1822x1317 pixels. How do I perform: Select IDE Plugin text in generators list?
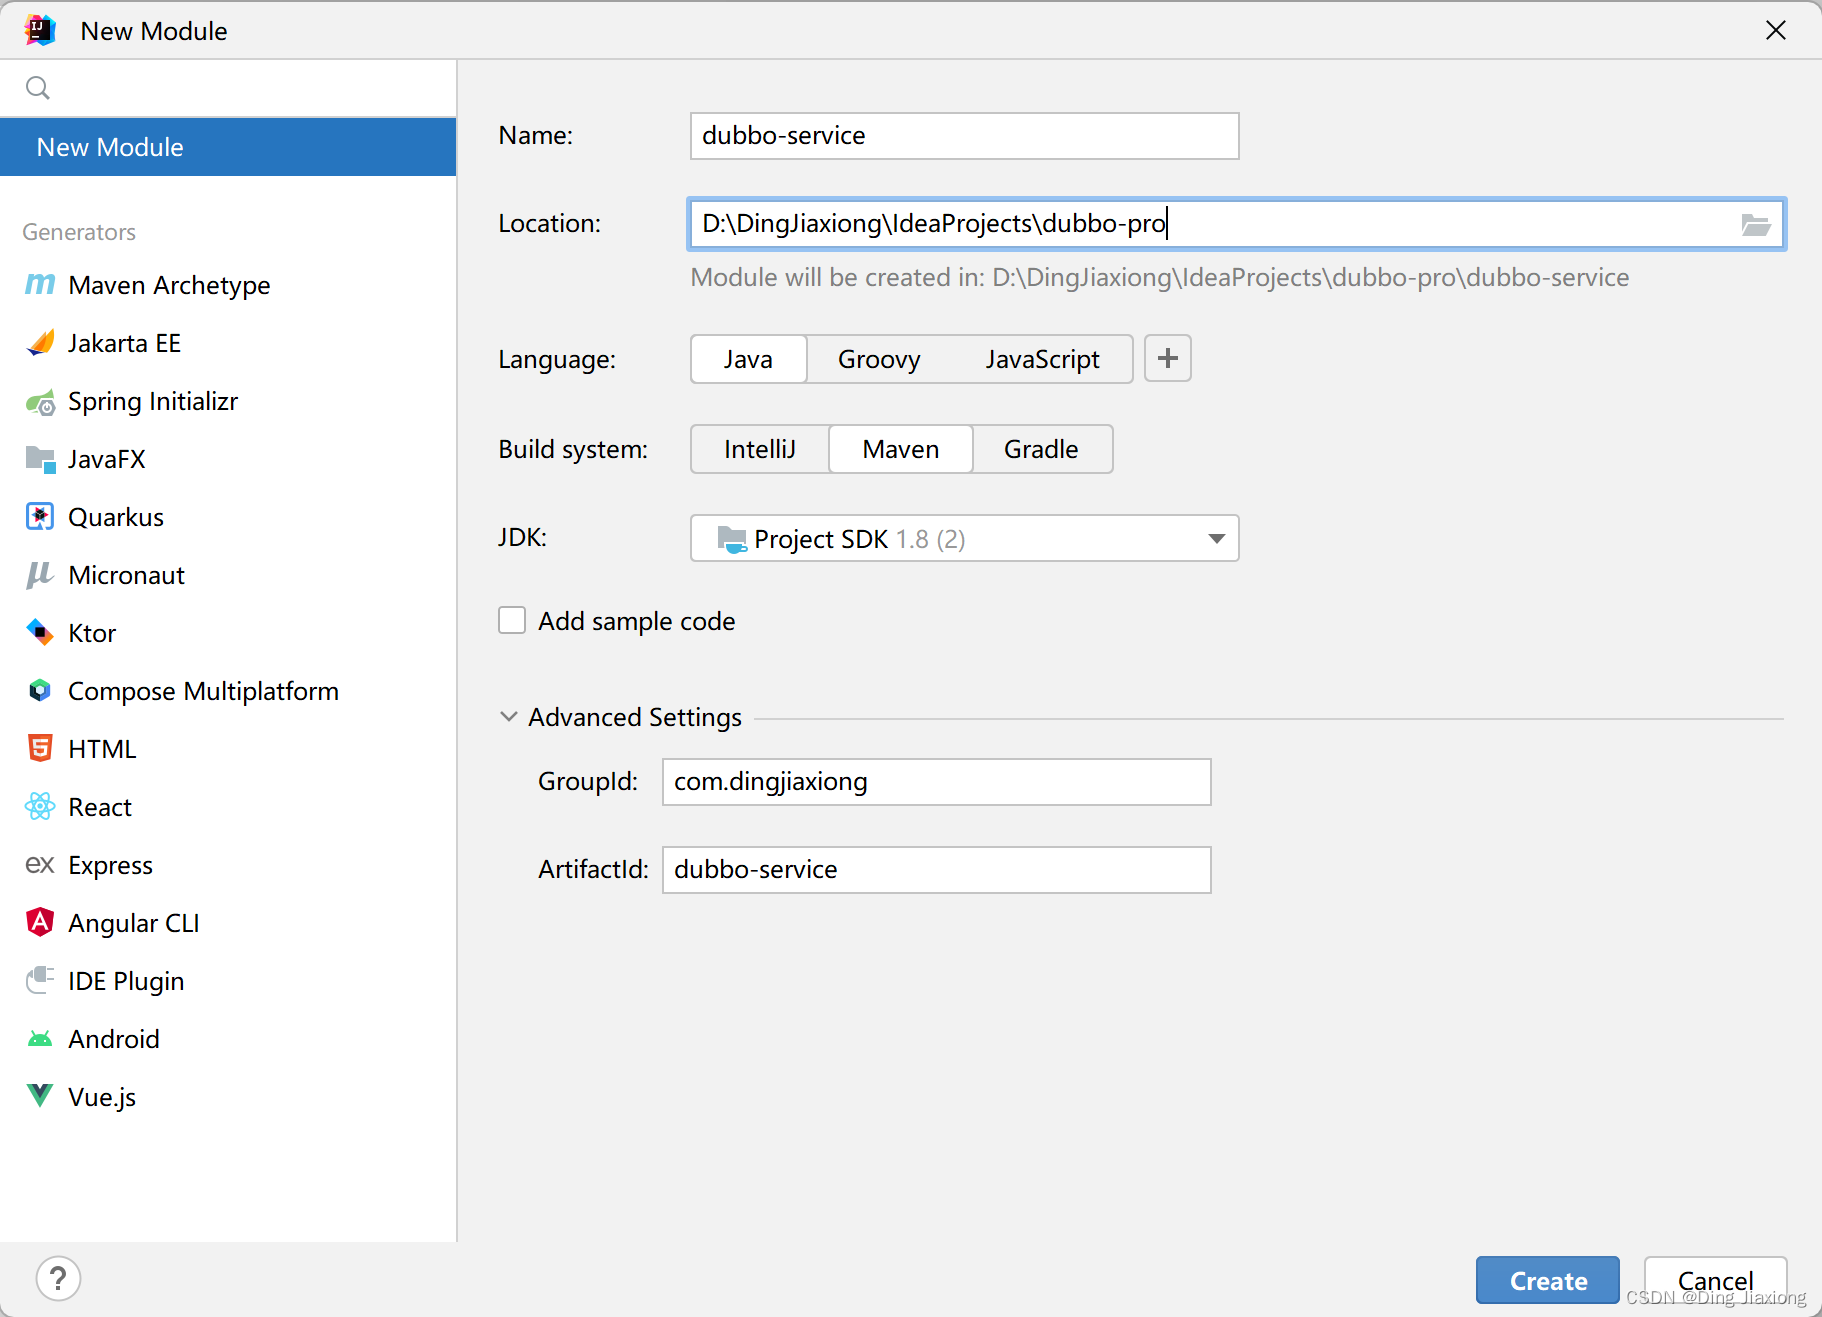(126, 981)
